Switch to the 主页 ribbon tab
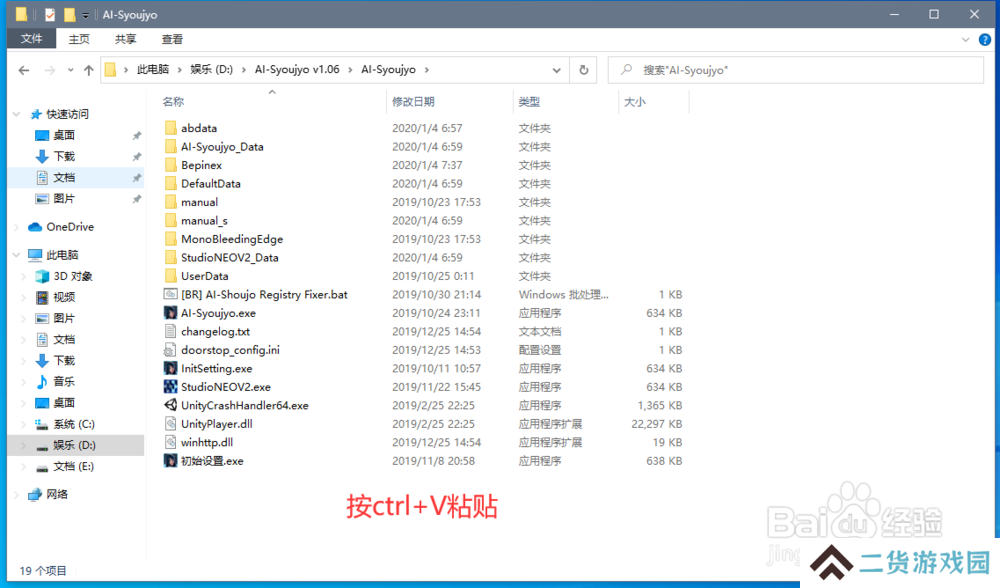The image size is (1000, 588). click(79, 40)
